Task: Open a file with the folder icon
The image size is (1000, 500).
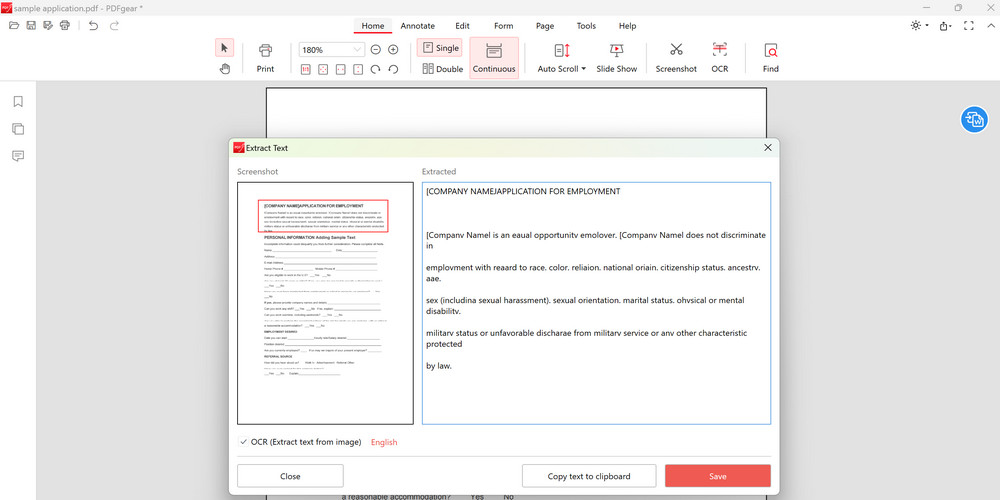Action: [x=14, y=26]
